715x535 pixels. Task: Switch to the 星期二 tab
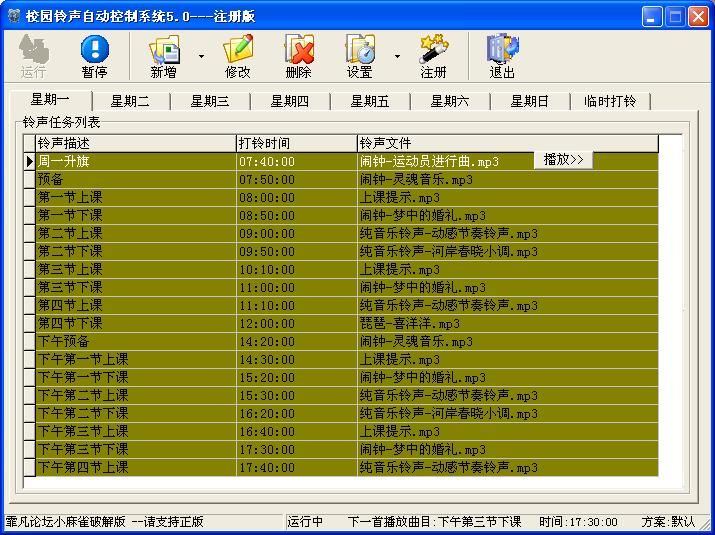(x=130, y=101)
